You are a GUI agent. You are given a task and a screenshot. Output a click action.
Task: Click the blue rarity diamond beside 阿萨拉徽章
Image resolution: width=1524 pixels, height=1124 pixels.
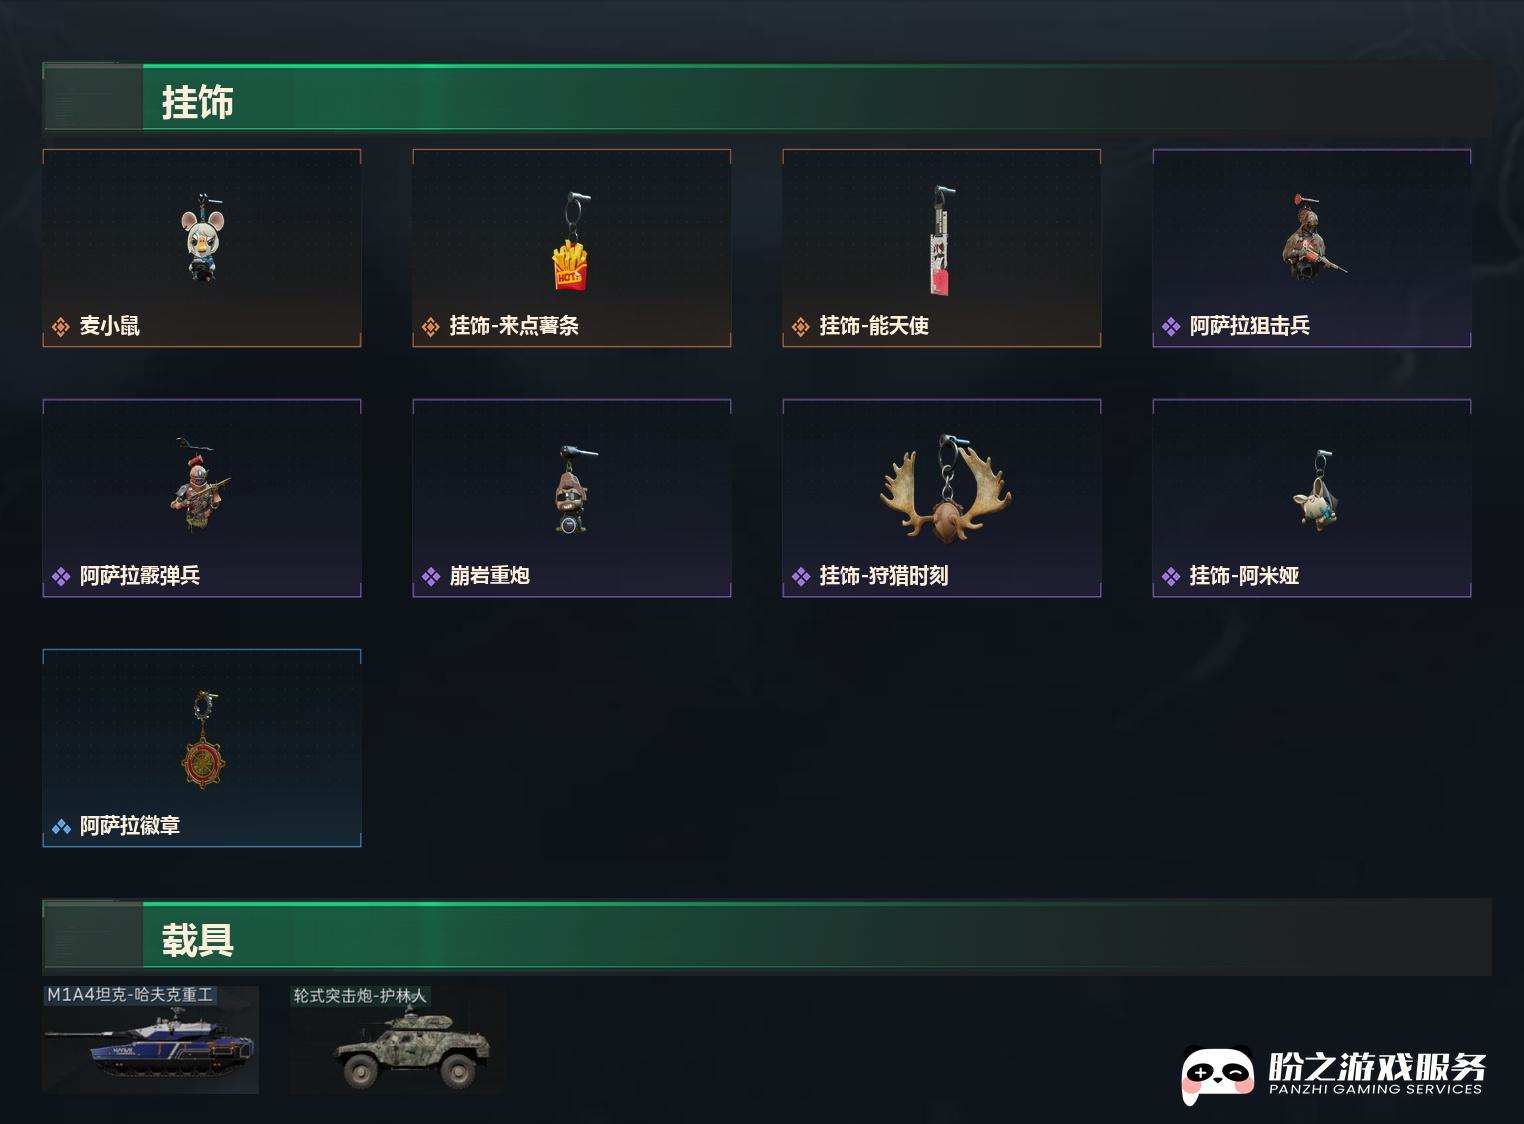point(61,827)
